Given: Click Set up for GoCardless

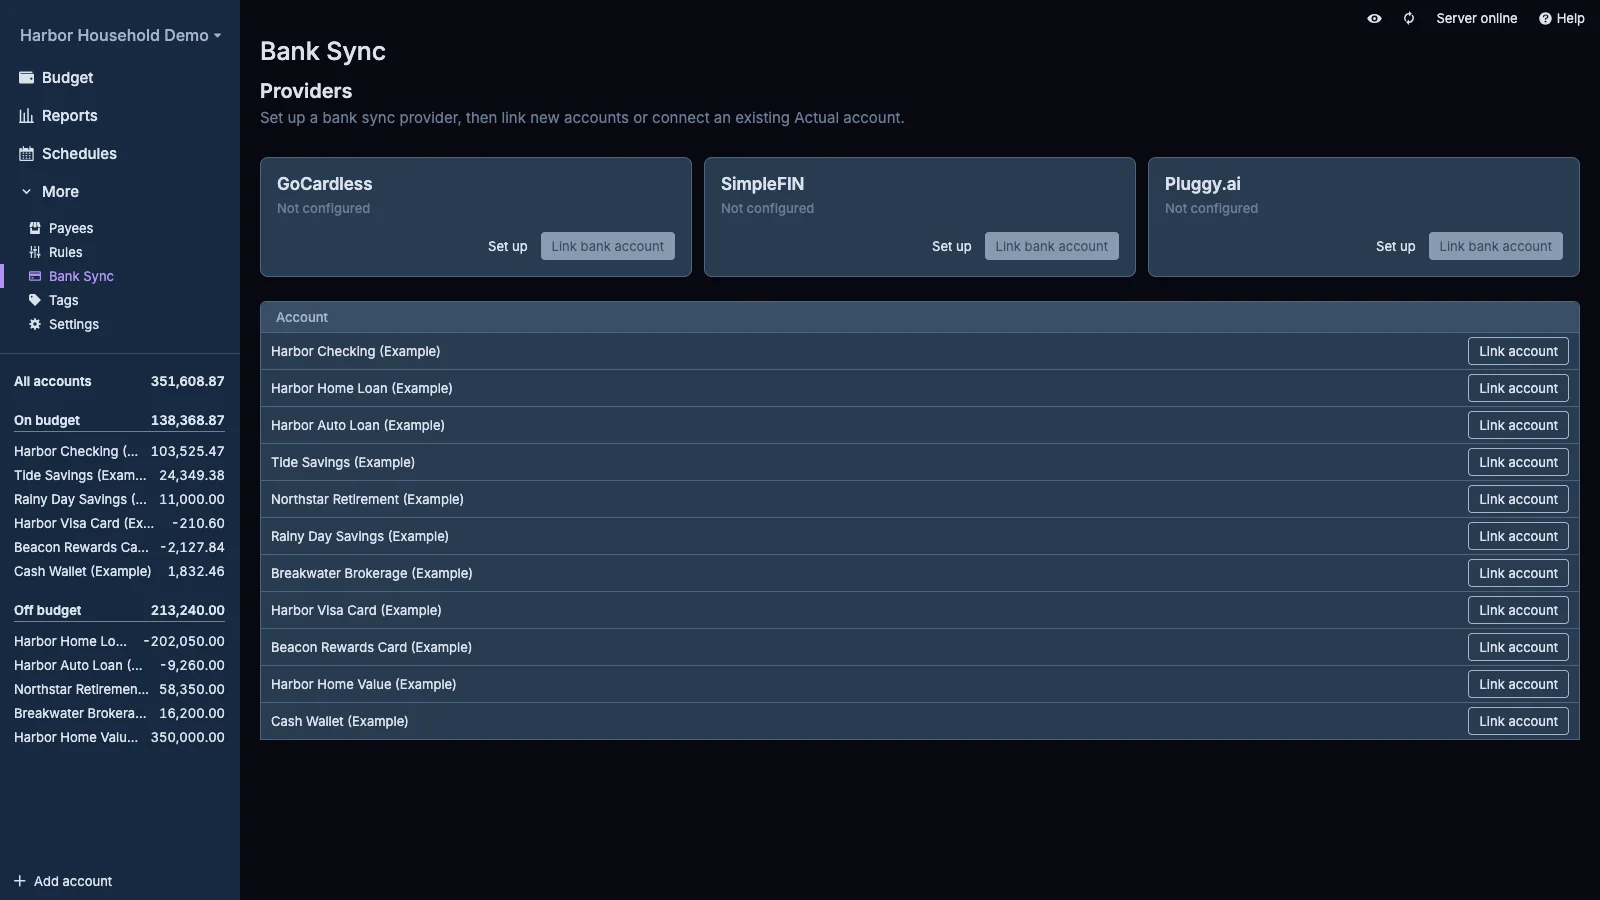Looking at the screenshot, I should 507,246.
